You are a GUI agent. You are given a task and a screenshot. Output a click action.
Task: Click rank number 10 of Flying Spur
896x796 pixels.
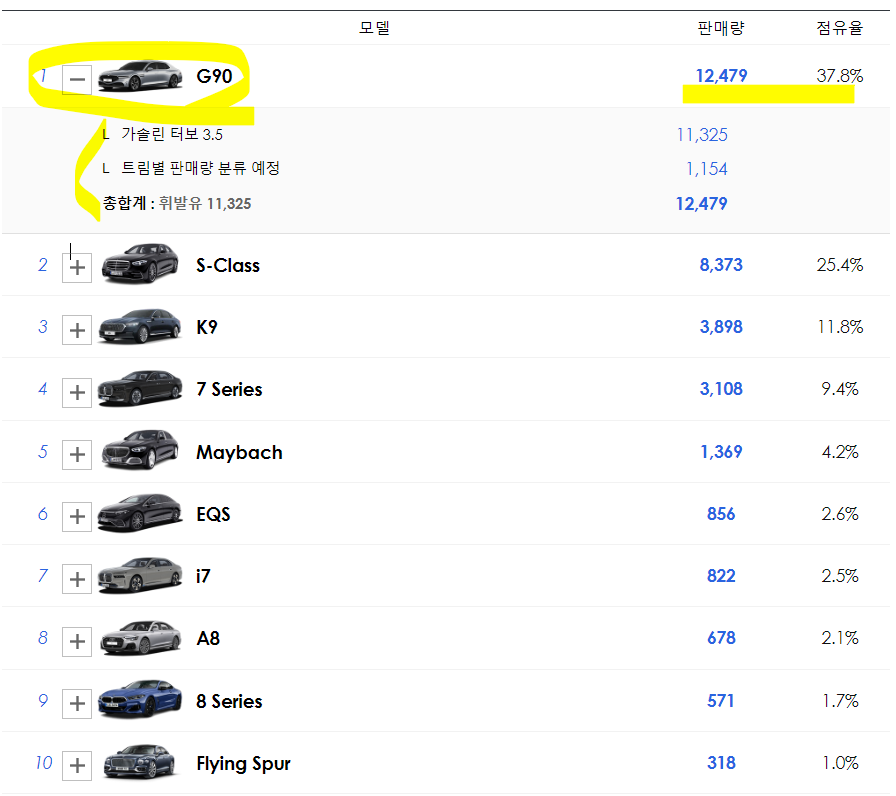43,763
